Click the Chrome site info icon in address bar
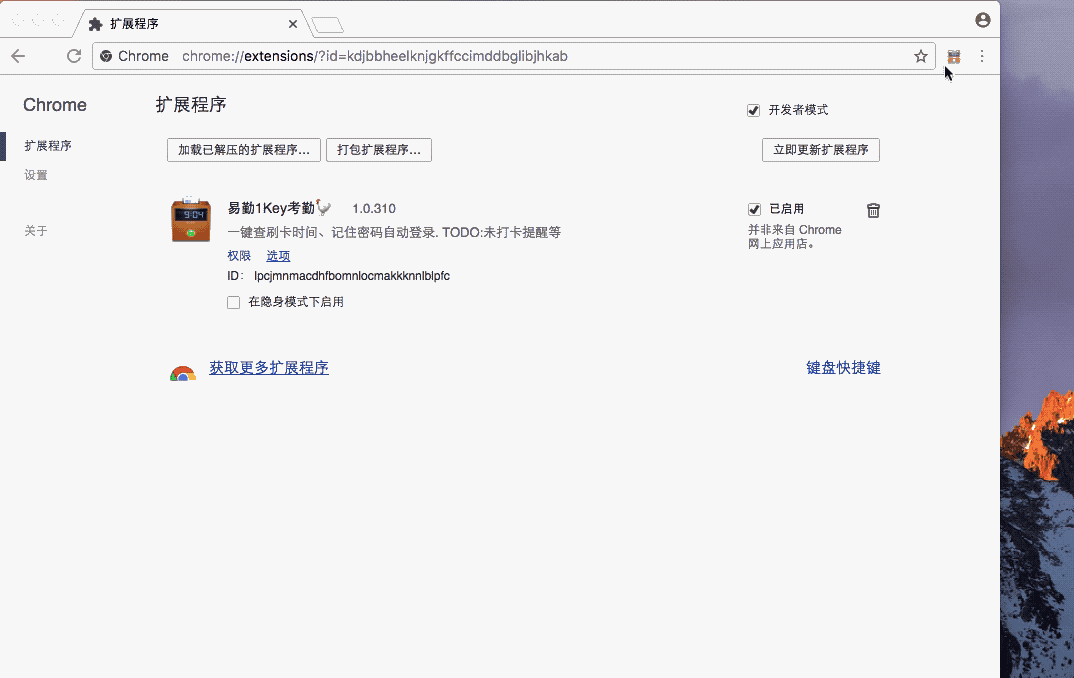Image resolution: width=1074 pixels, height=678 pixels. (x=106, y=56)
